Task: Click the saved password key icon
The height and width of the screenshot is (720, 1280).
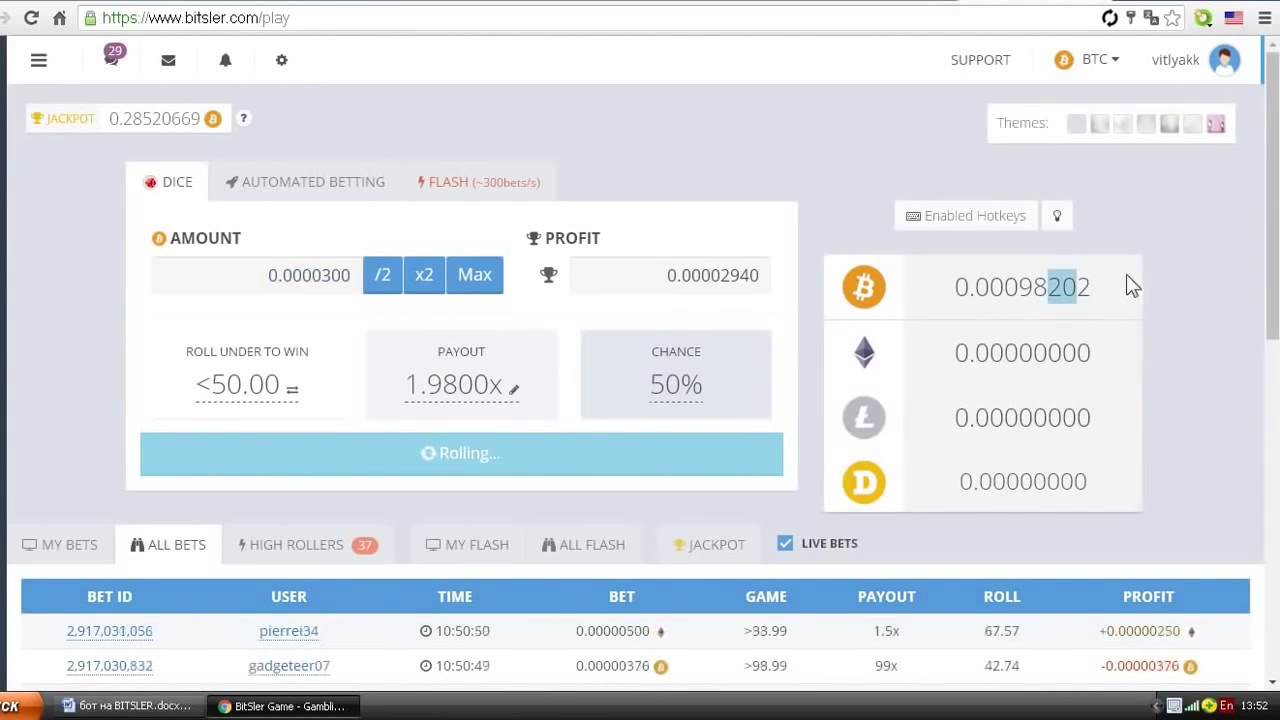Action: [x=1131, y=18]
